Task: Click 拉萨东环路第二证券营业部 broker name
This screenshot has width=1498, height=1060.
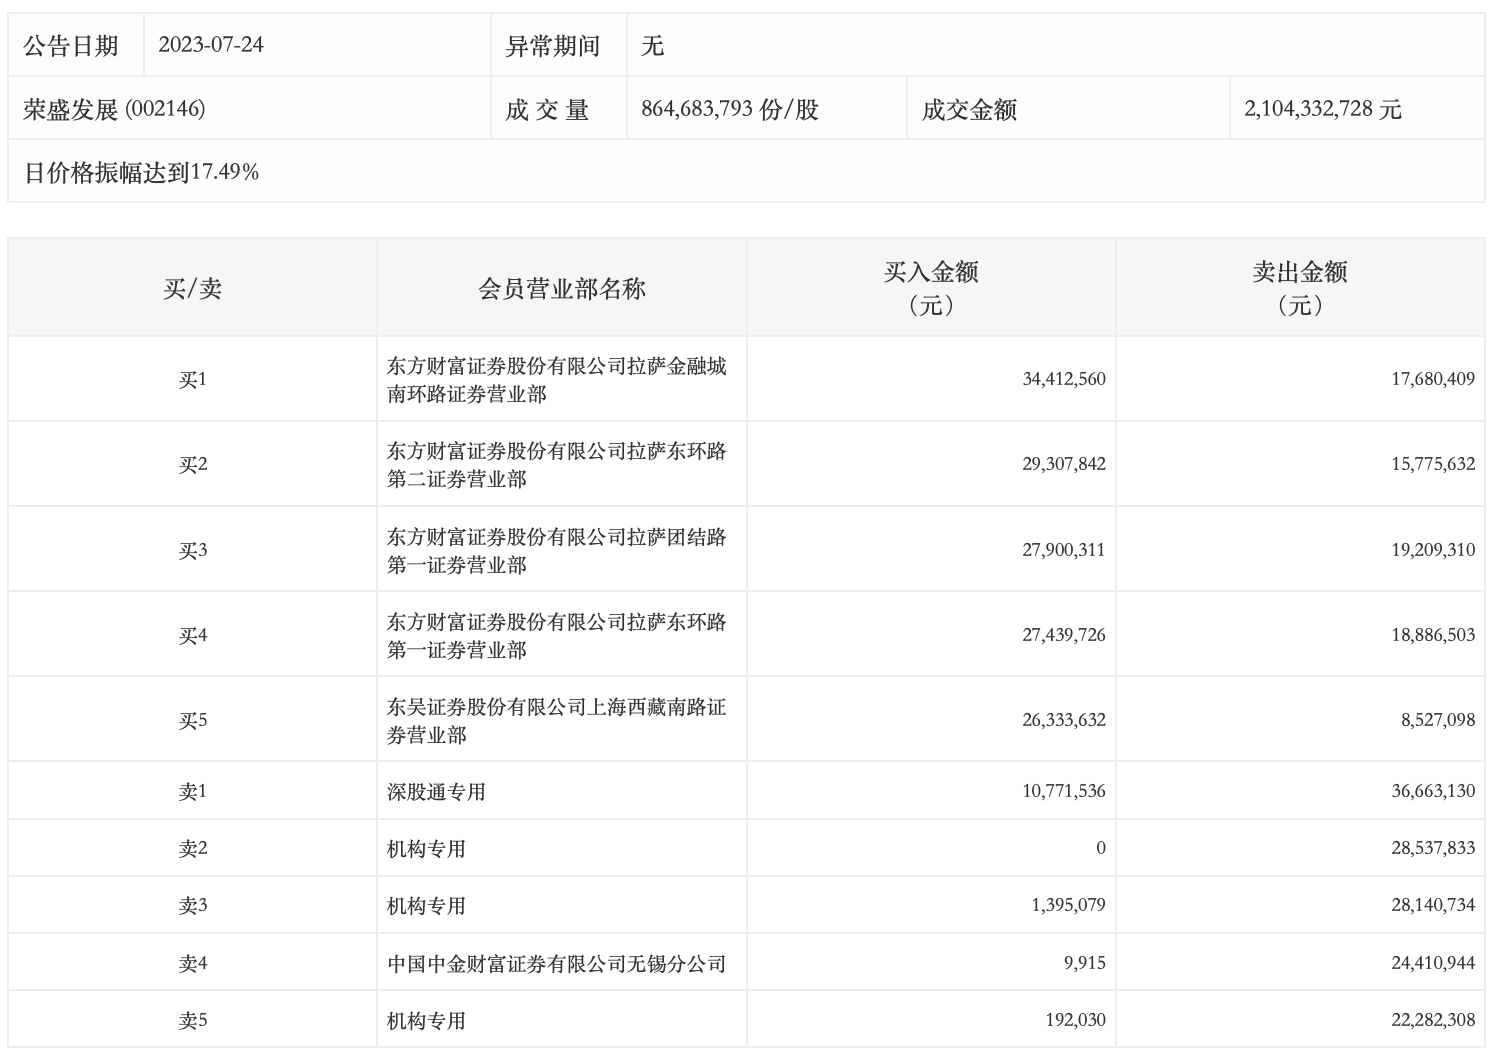Action: tap(556, 465)
